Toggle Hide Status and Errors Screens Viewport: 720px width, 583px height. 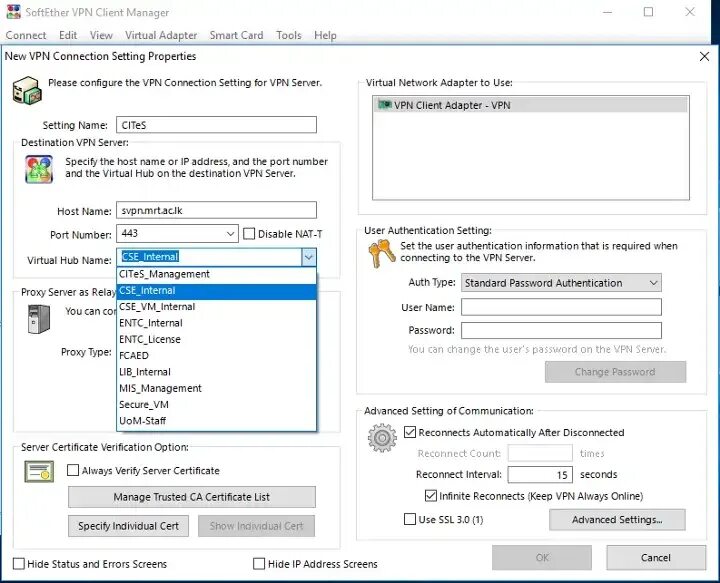click(19, 563)
